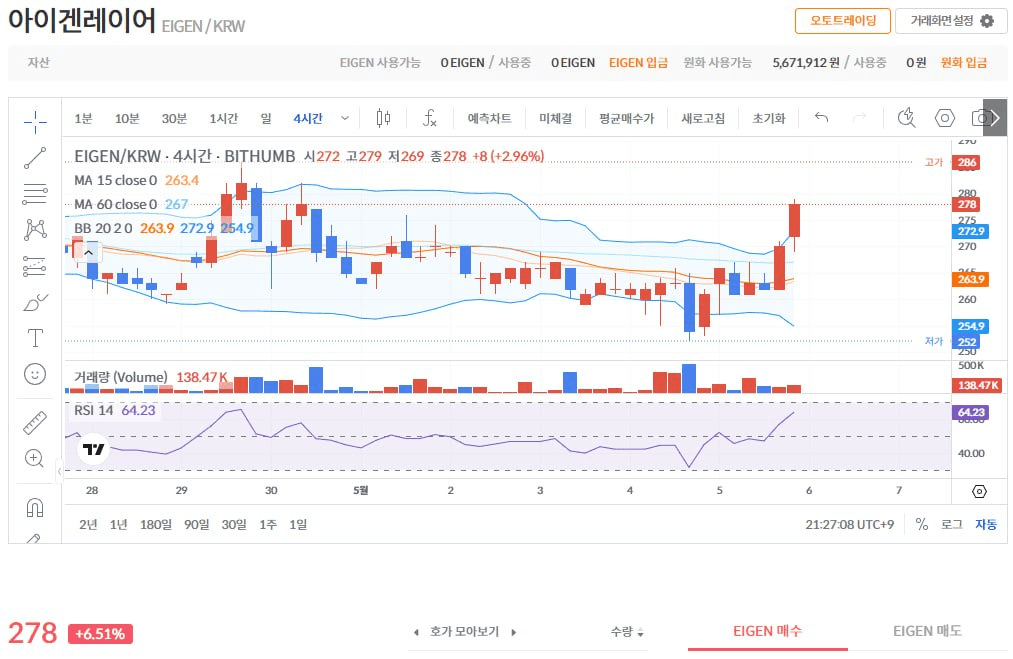Toggle the magnet snap mode
Image resolution: width=1013 pixels, height=659 pixels.
(35, 508)
